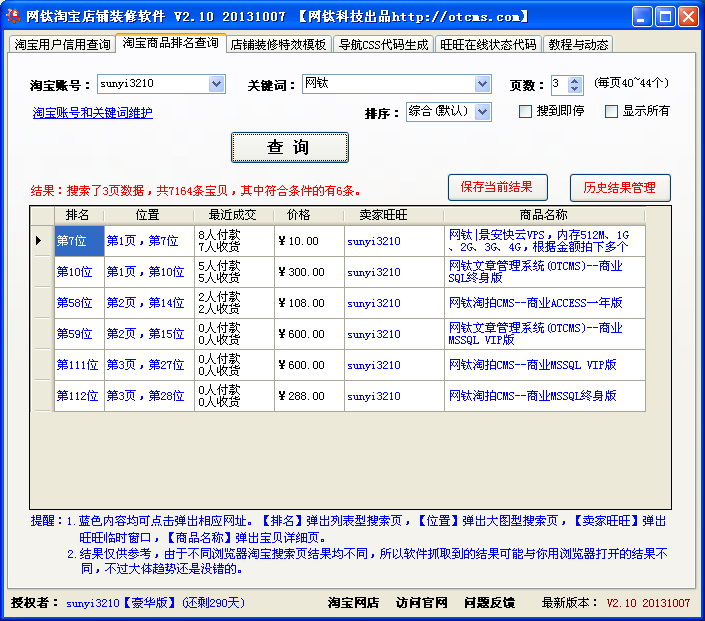Open 历史结果管理 button
Viewport: 705px width, 621px height.
click(x=620, y=188)
